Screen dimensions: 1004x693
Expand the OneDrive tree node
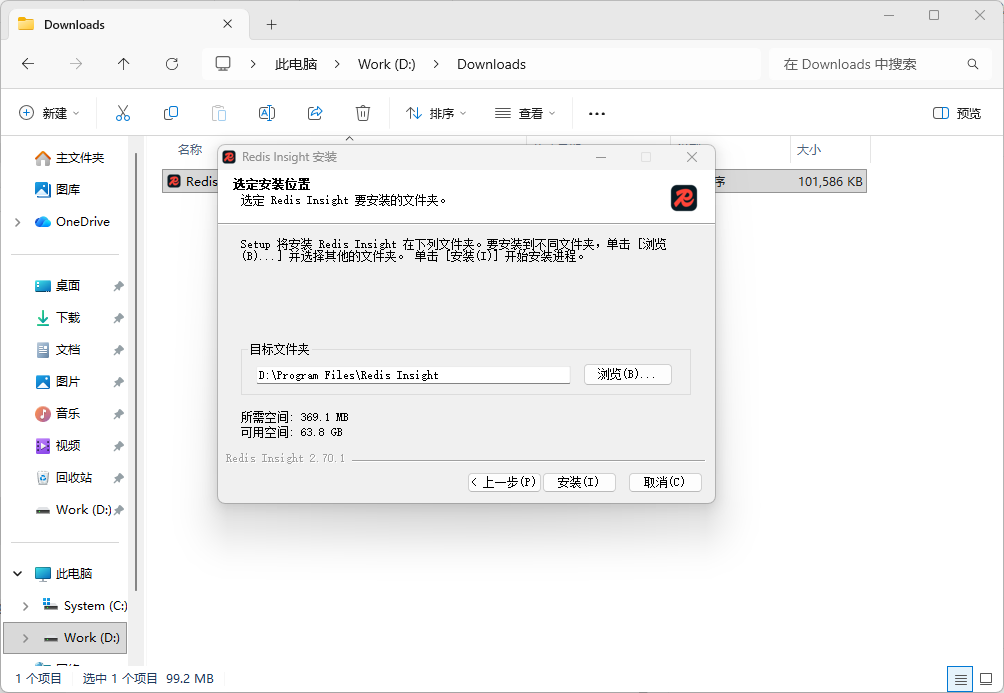click(18, 222)
